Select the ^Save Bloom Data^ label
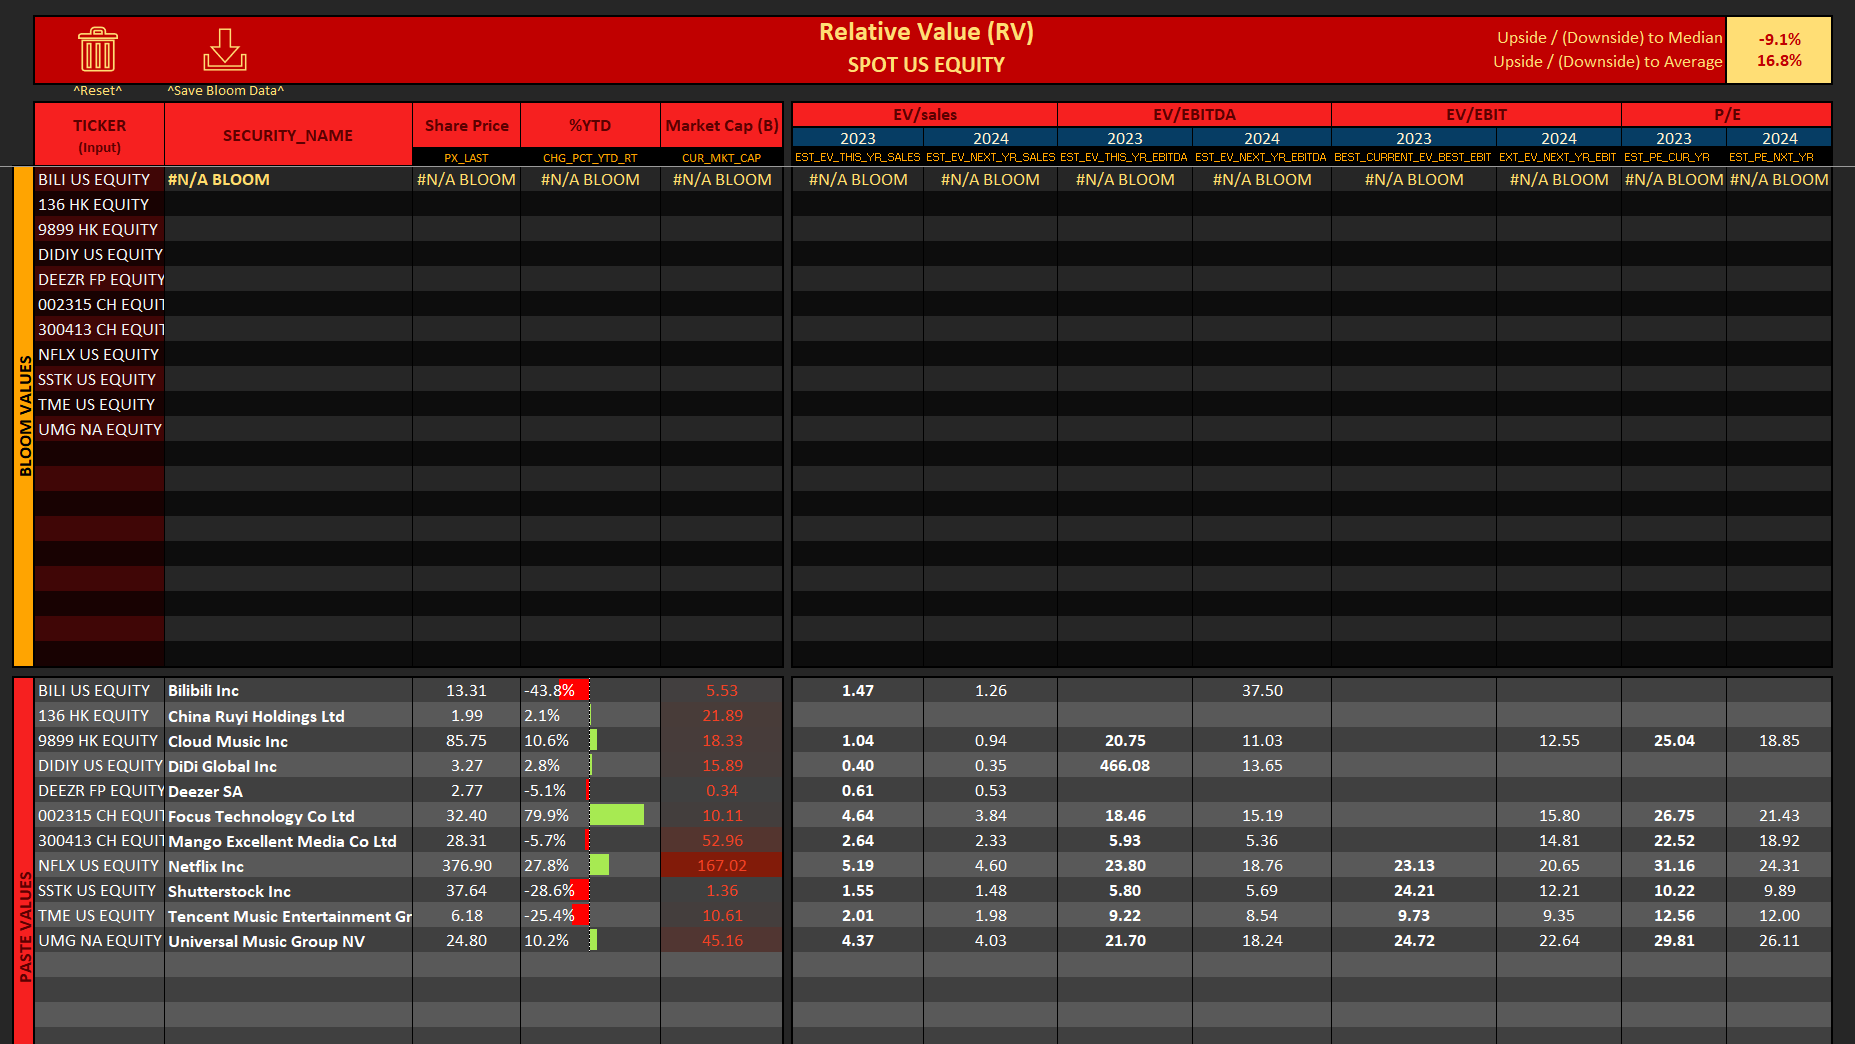 pyautogui.click(x=226, y=91)
